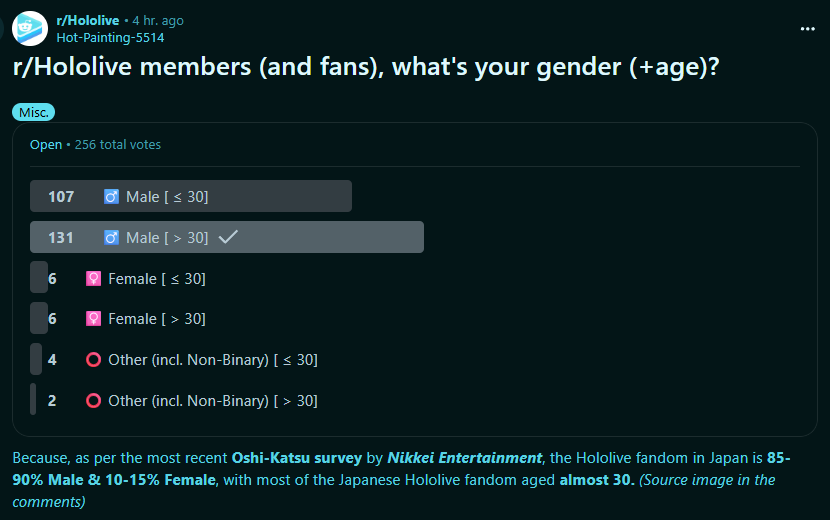This screenshot has width=830, height=520.
Task: Click the post title about gender and age
Action: [x=364, y=68]
